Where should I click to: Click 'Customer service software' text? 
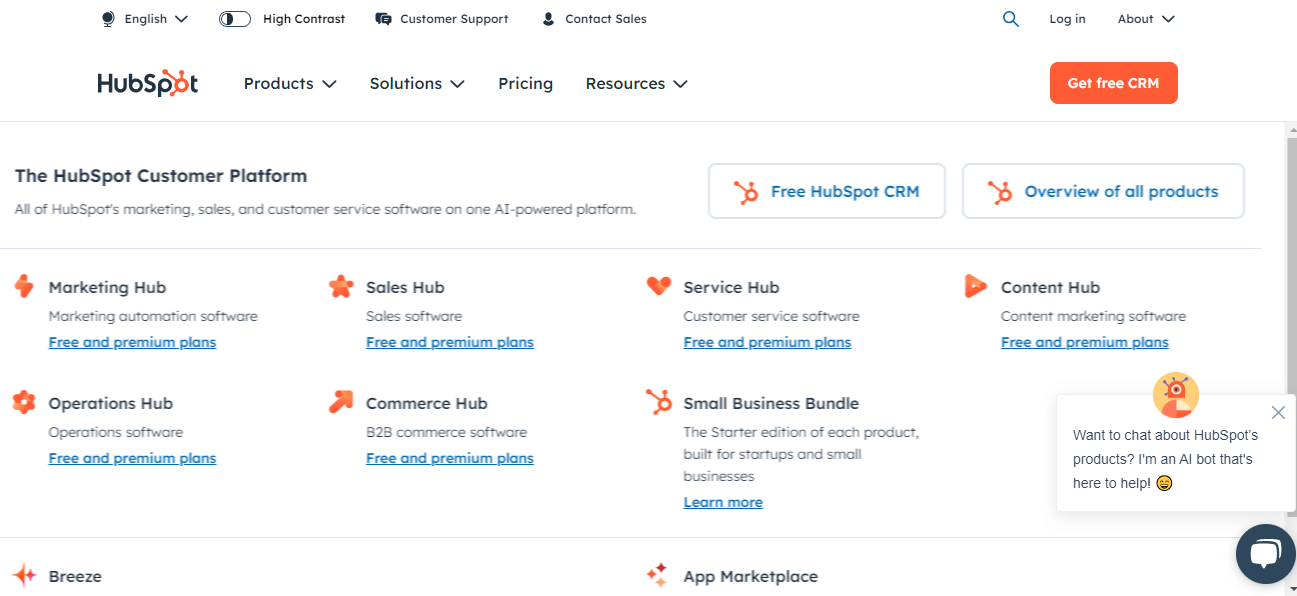[771, 316]
